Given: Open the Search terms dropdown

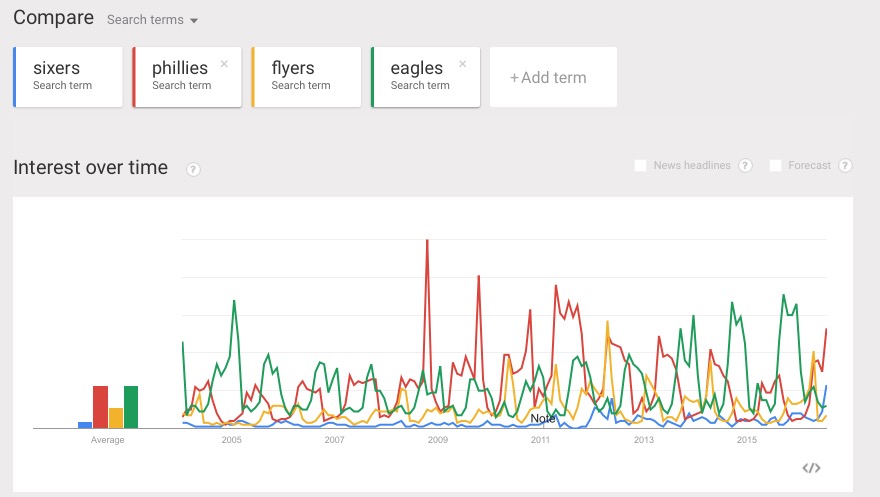Looking at the screenshot, I should coord(152,20).
